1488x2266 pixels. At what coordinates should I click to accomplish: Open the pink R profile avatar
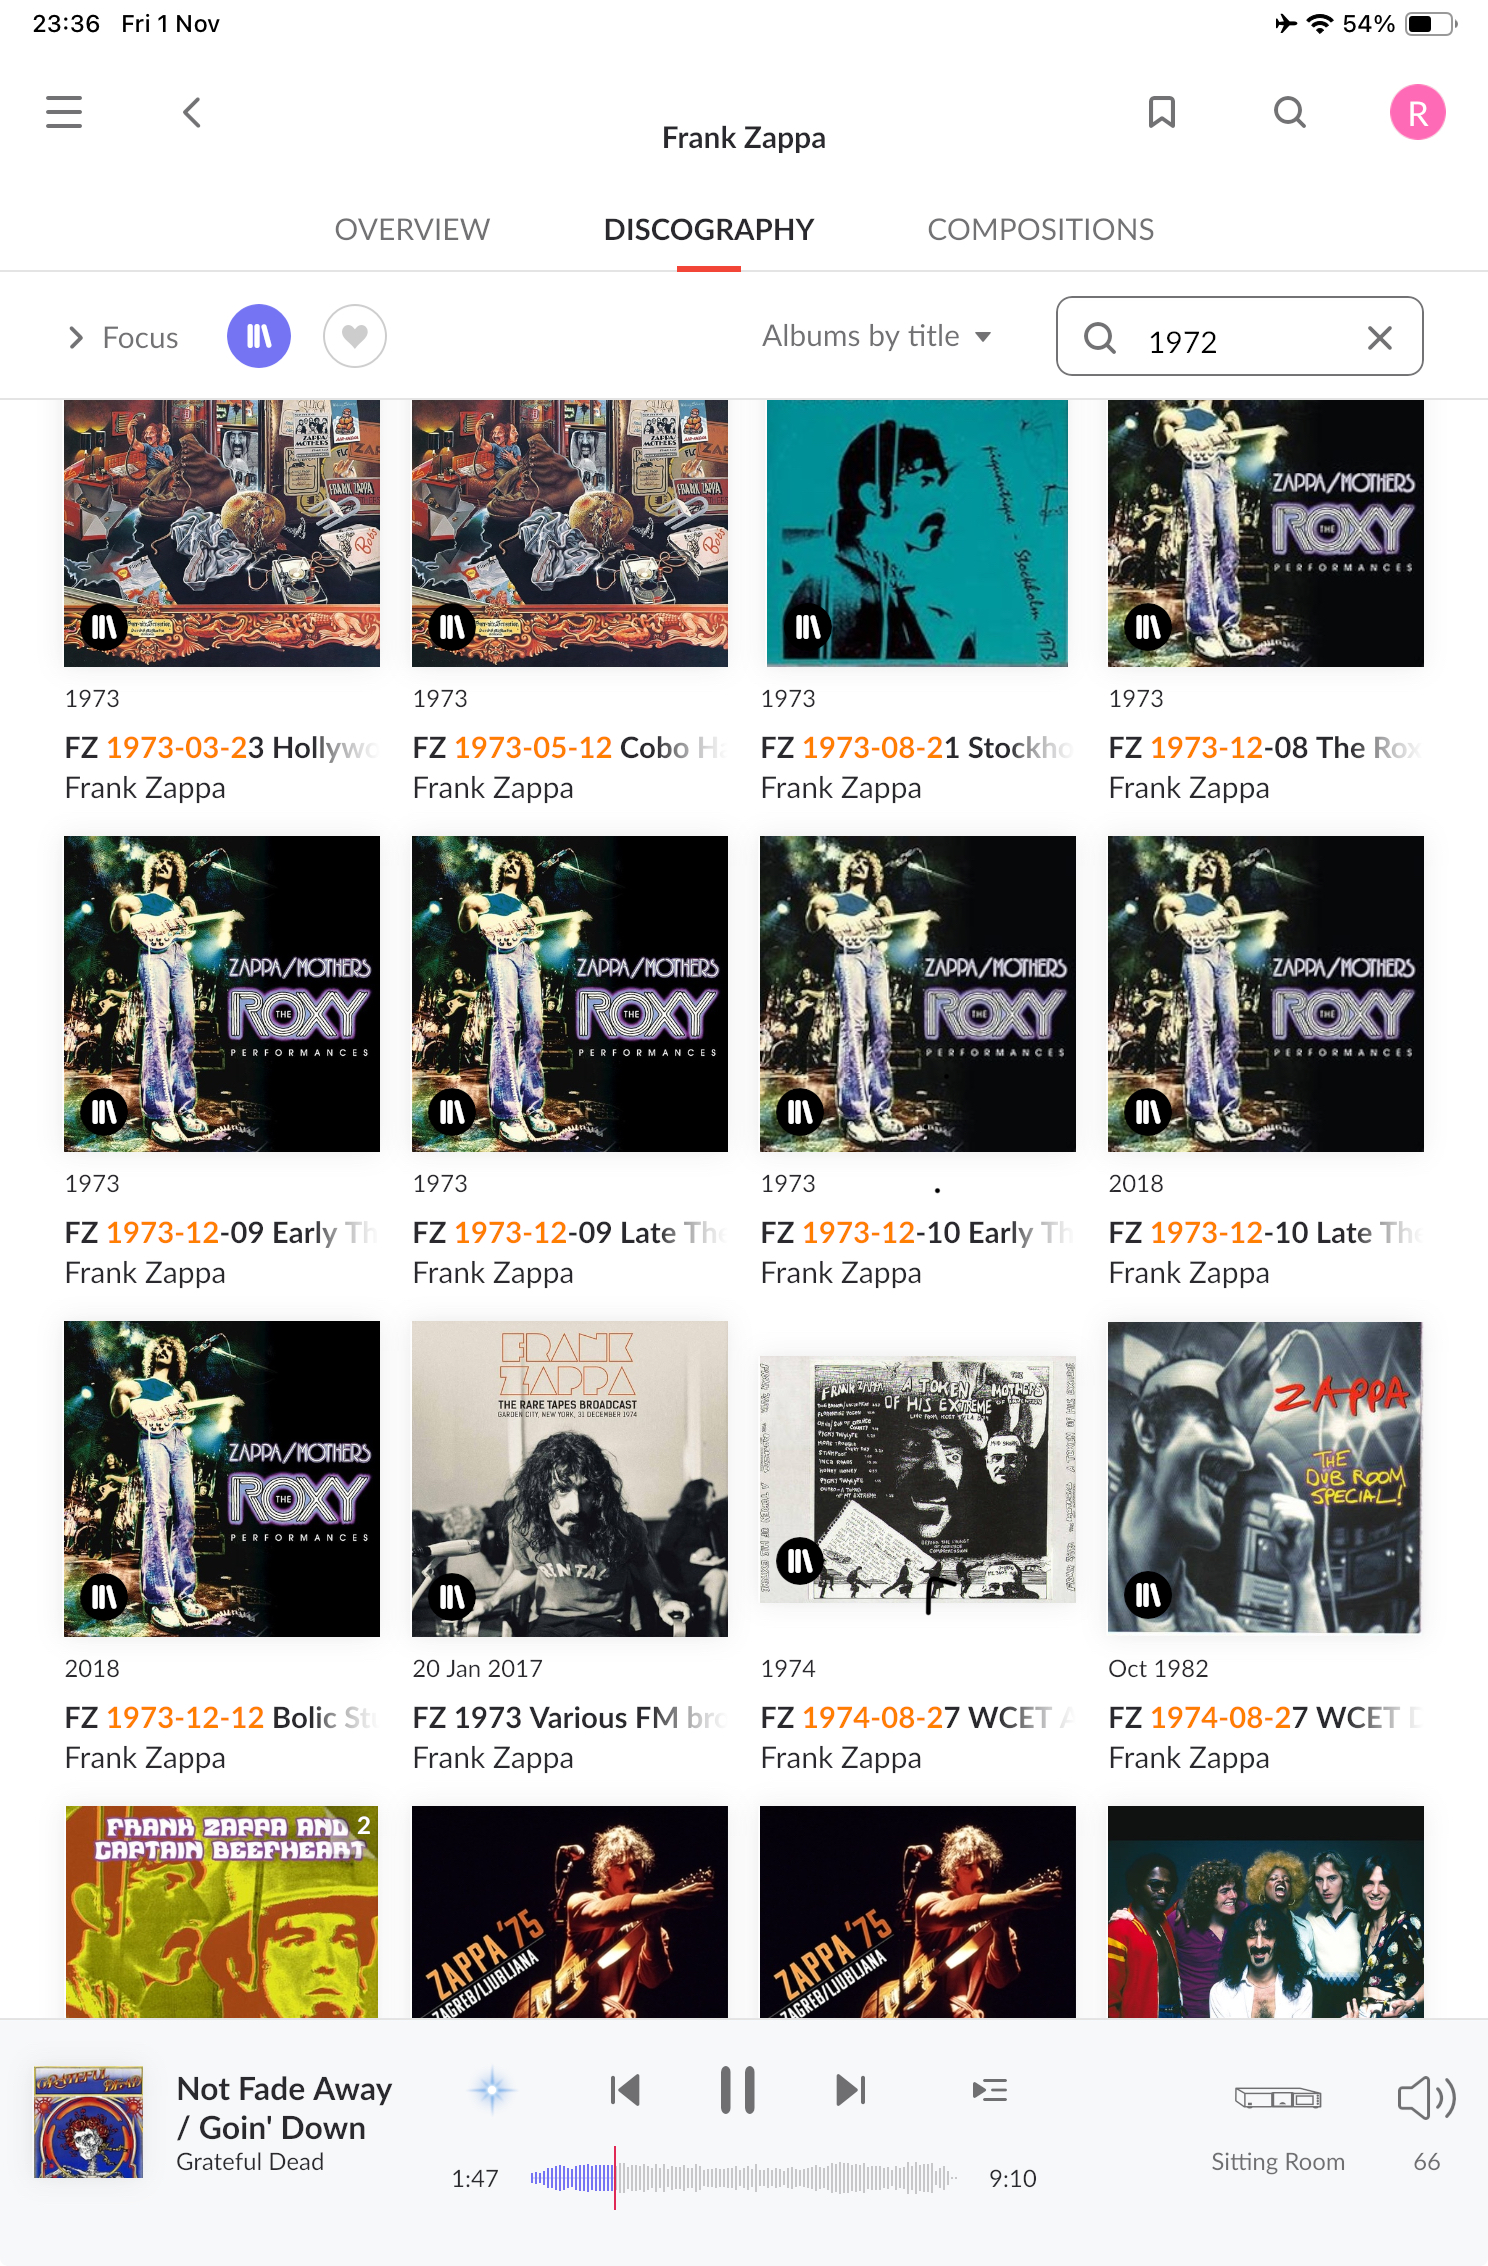pyautogui.click(x=1417, y=112)
